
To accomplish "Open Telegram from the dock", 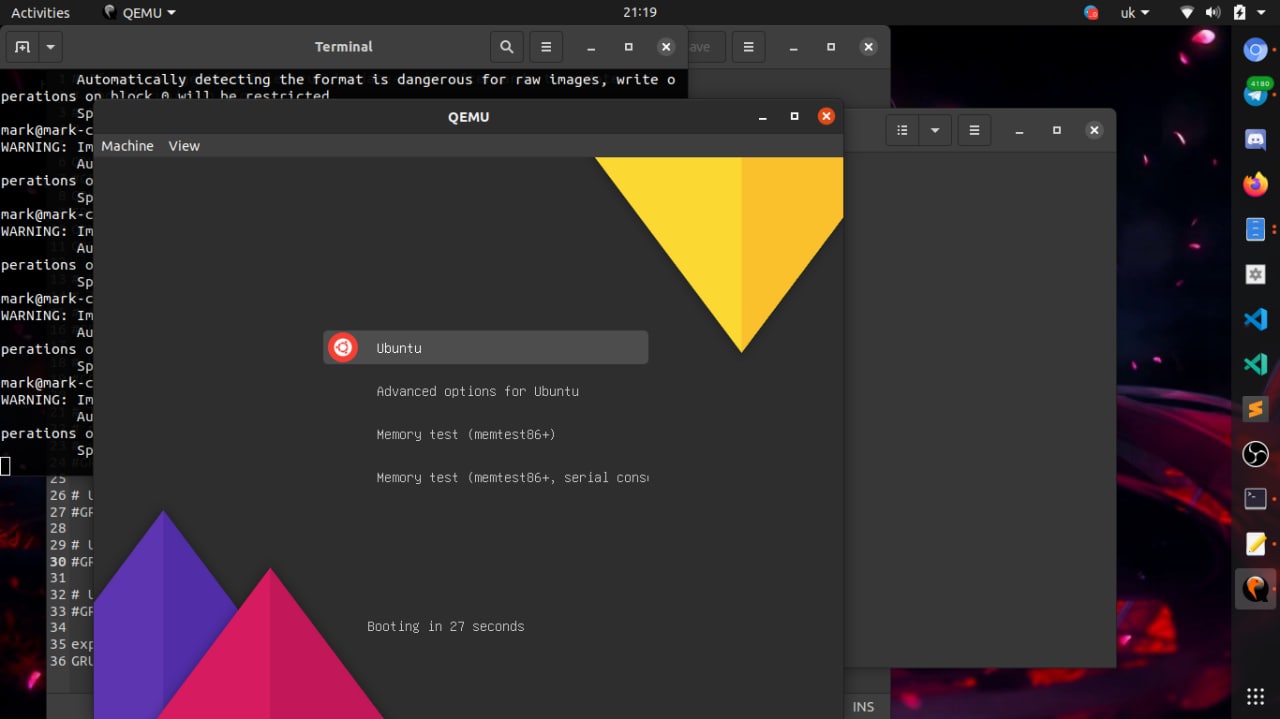I will coord(1255,93).
